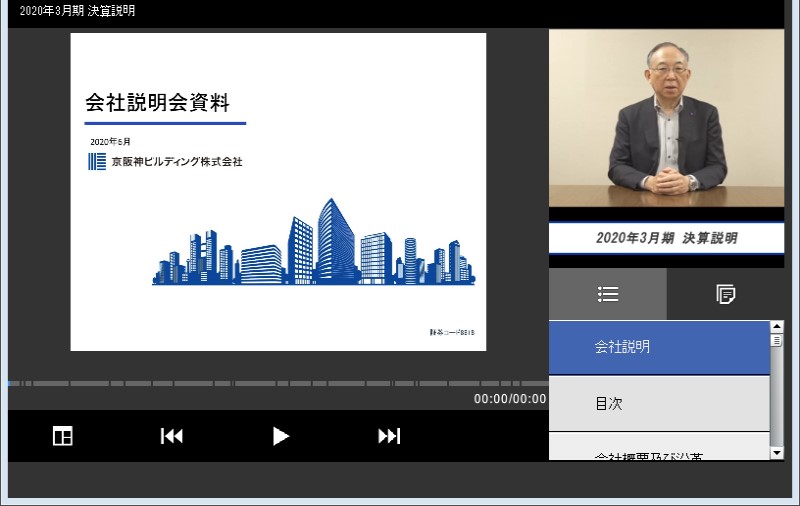Select the 目次 chapter

pos(659,403)
